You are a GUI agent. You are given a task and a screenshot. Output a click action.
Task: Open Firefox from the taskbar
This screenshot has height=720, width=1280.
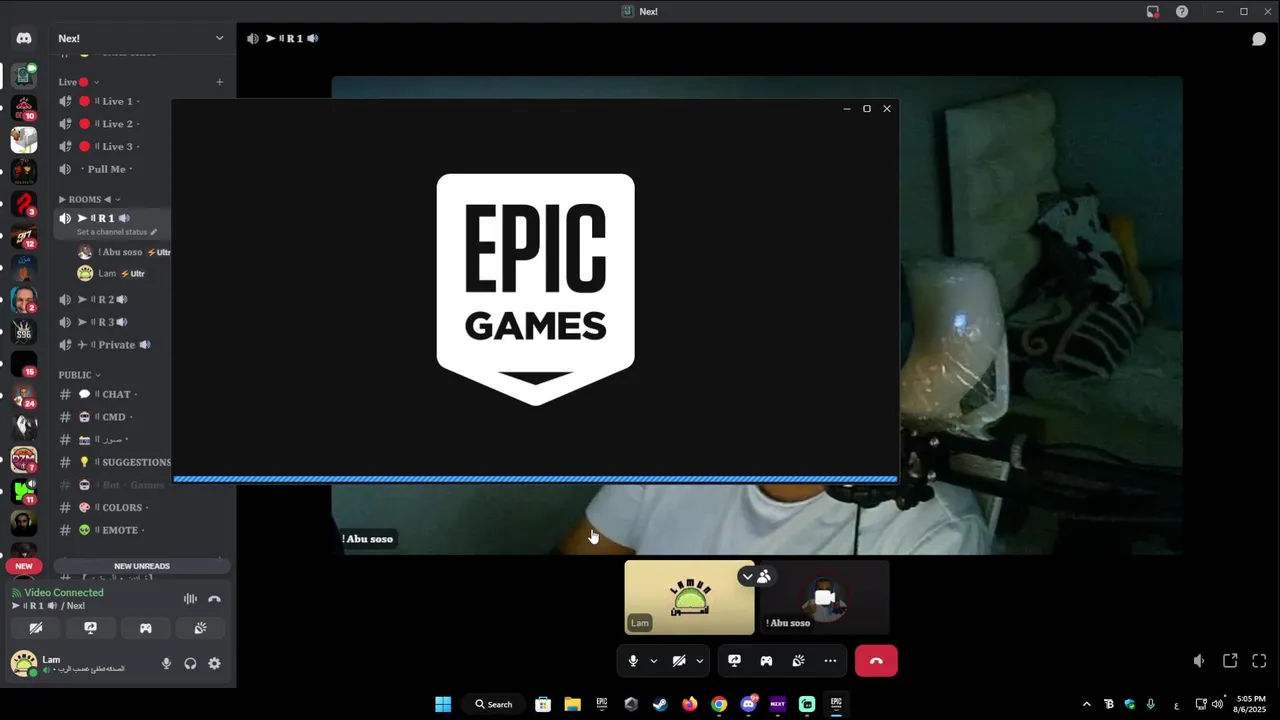tap(689, 704)
